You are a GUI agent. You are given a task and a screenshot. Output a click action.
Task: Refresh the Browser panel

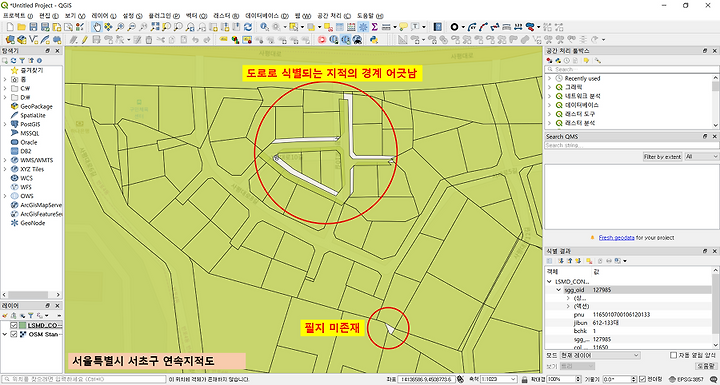(x=13, y=61)
